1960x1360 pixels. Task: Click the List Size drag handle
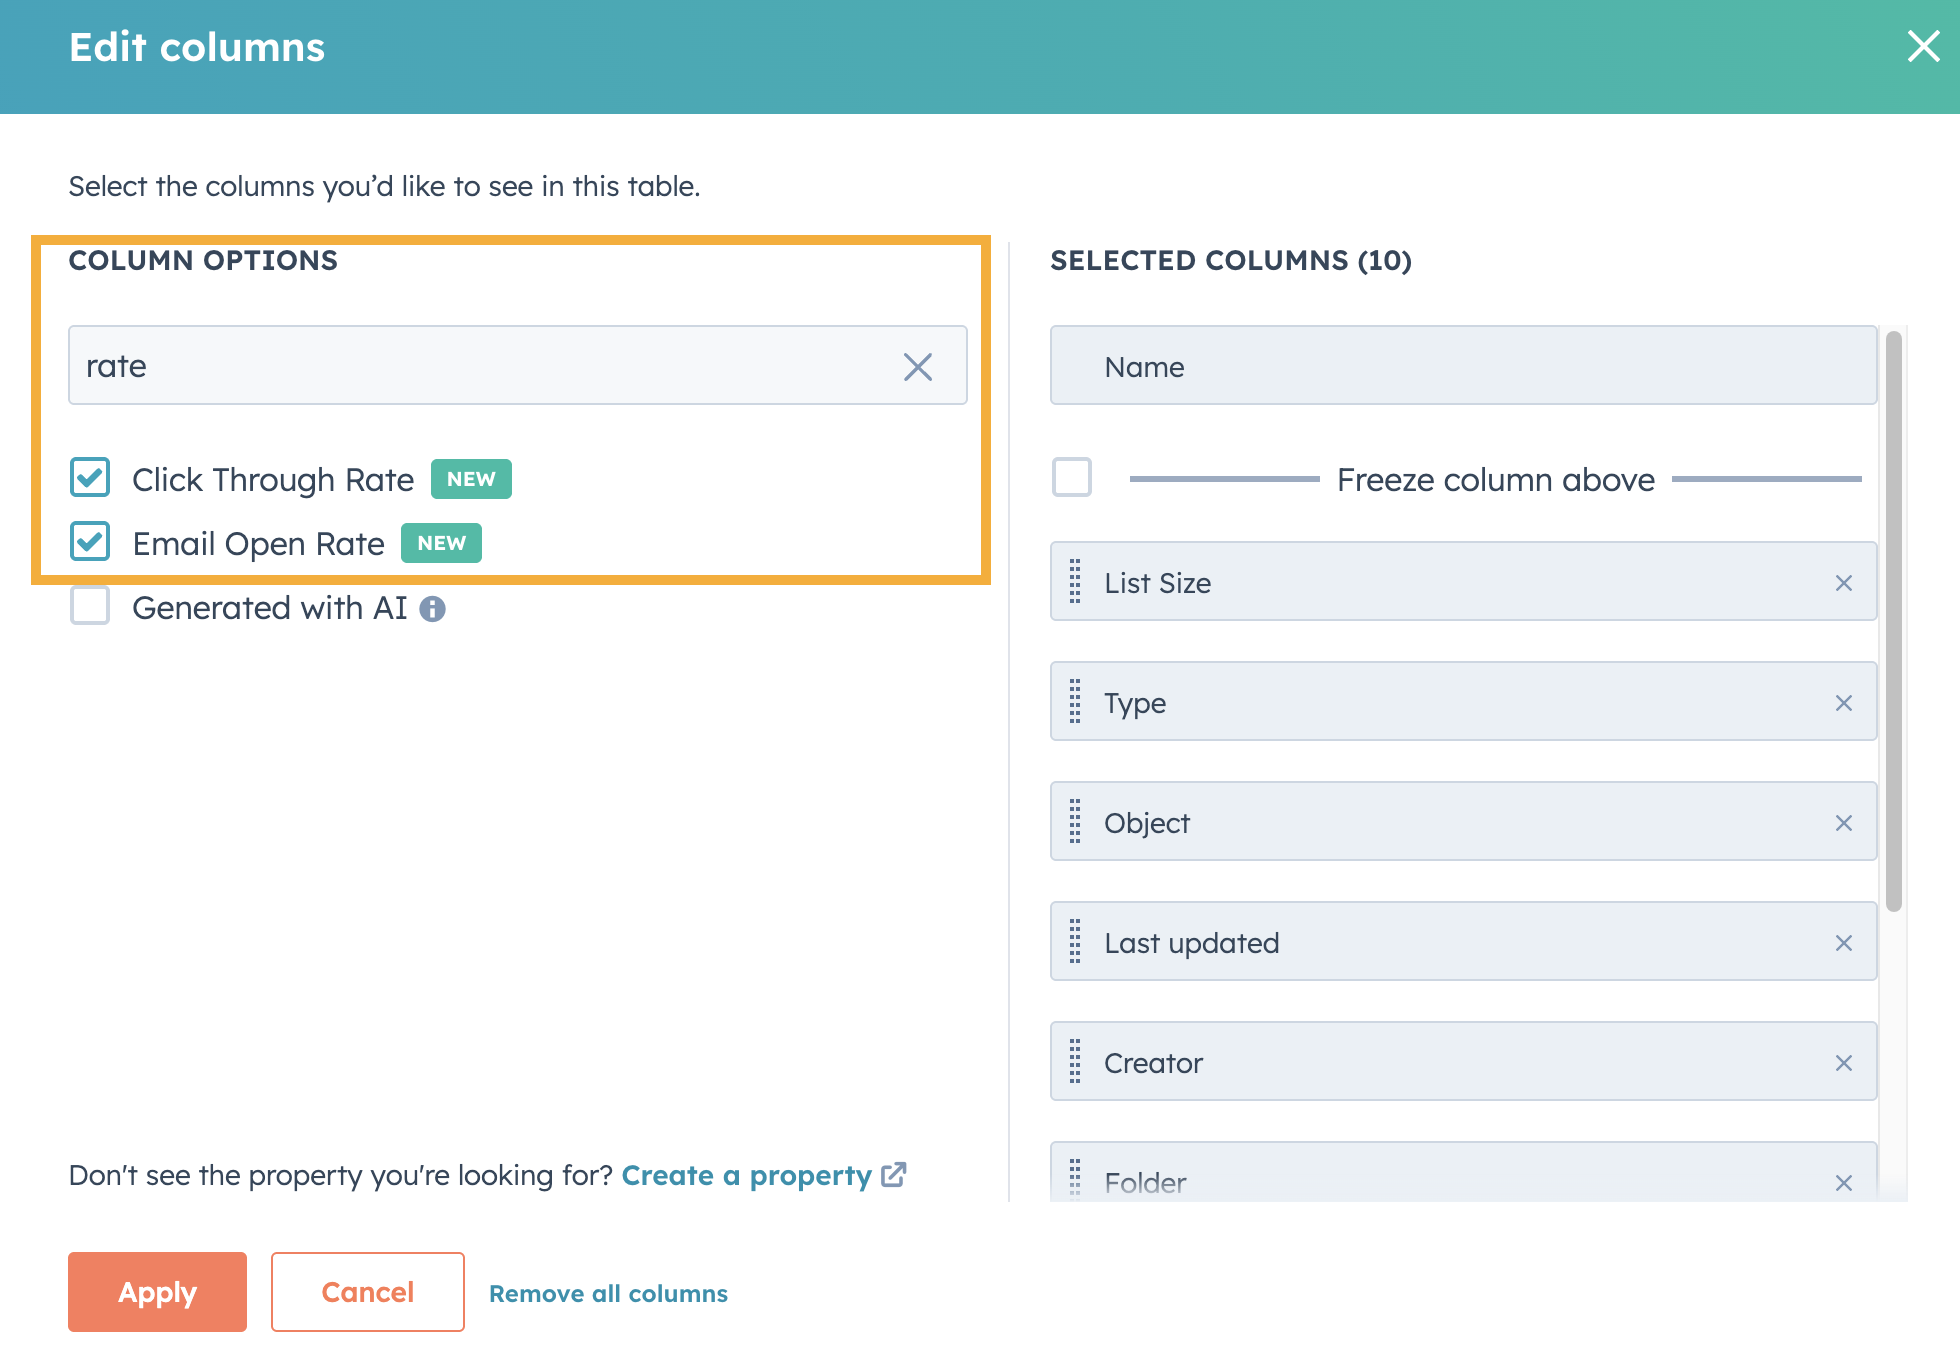[x=1075, y=582]
